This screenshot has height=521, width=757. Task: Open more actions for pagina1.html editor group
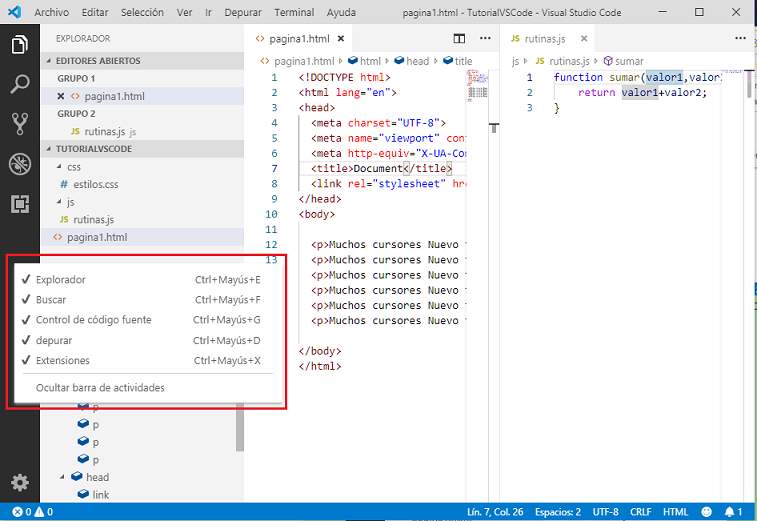(x=485, y=38)
